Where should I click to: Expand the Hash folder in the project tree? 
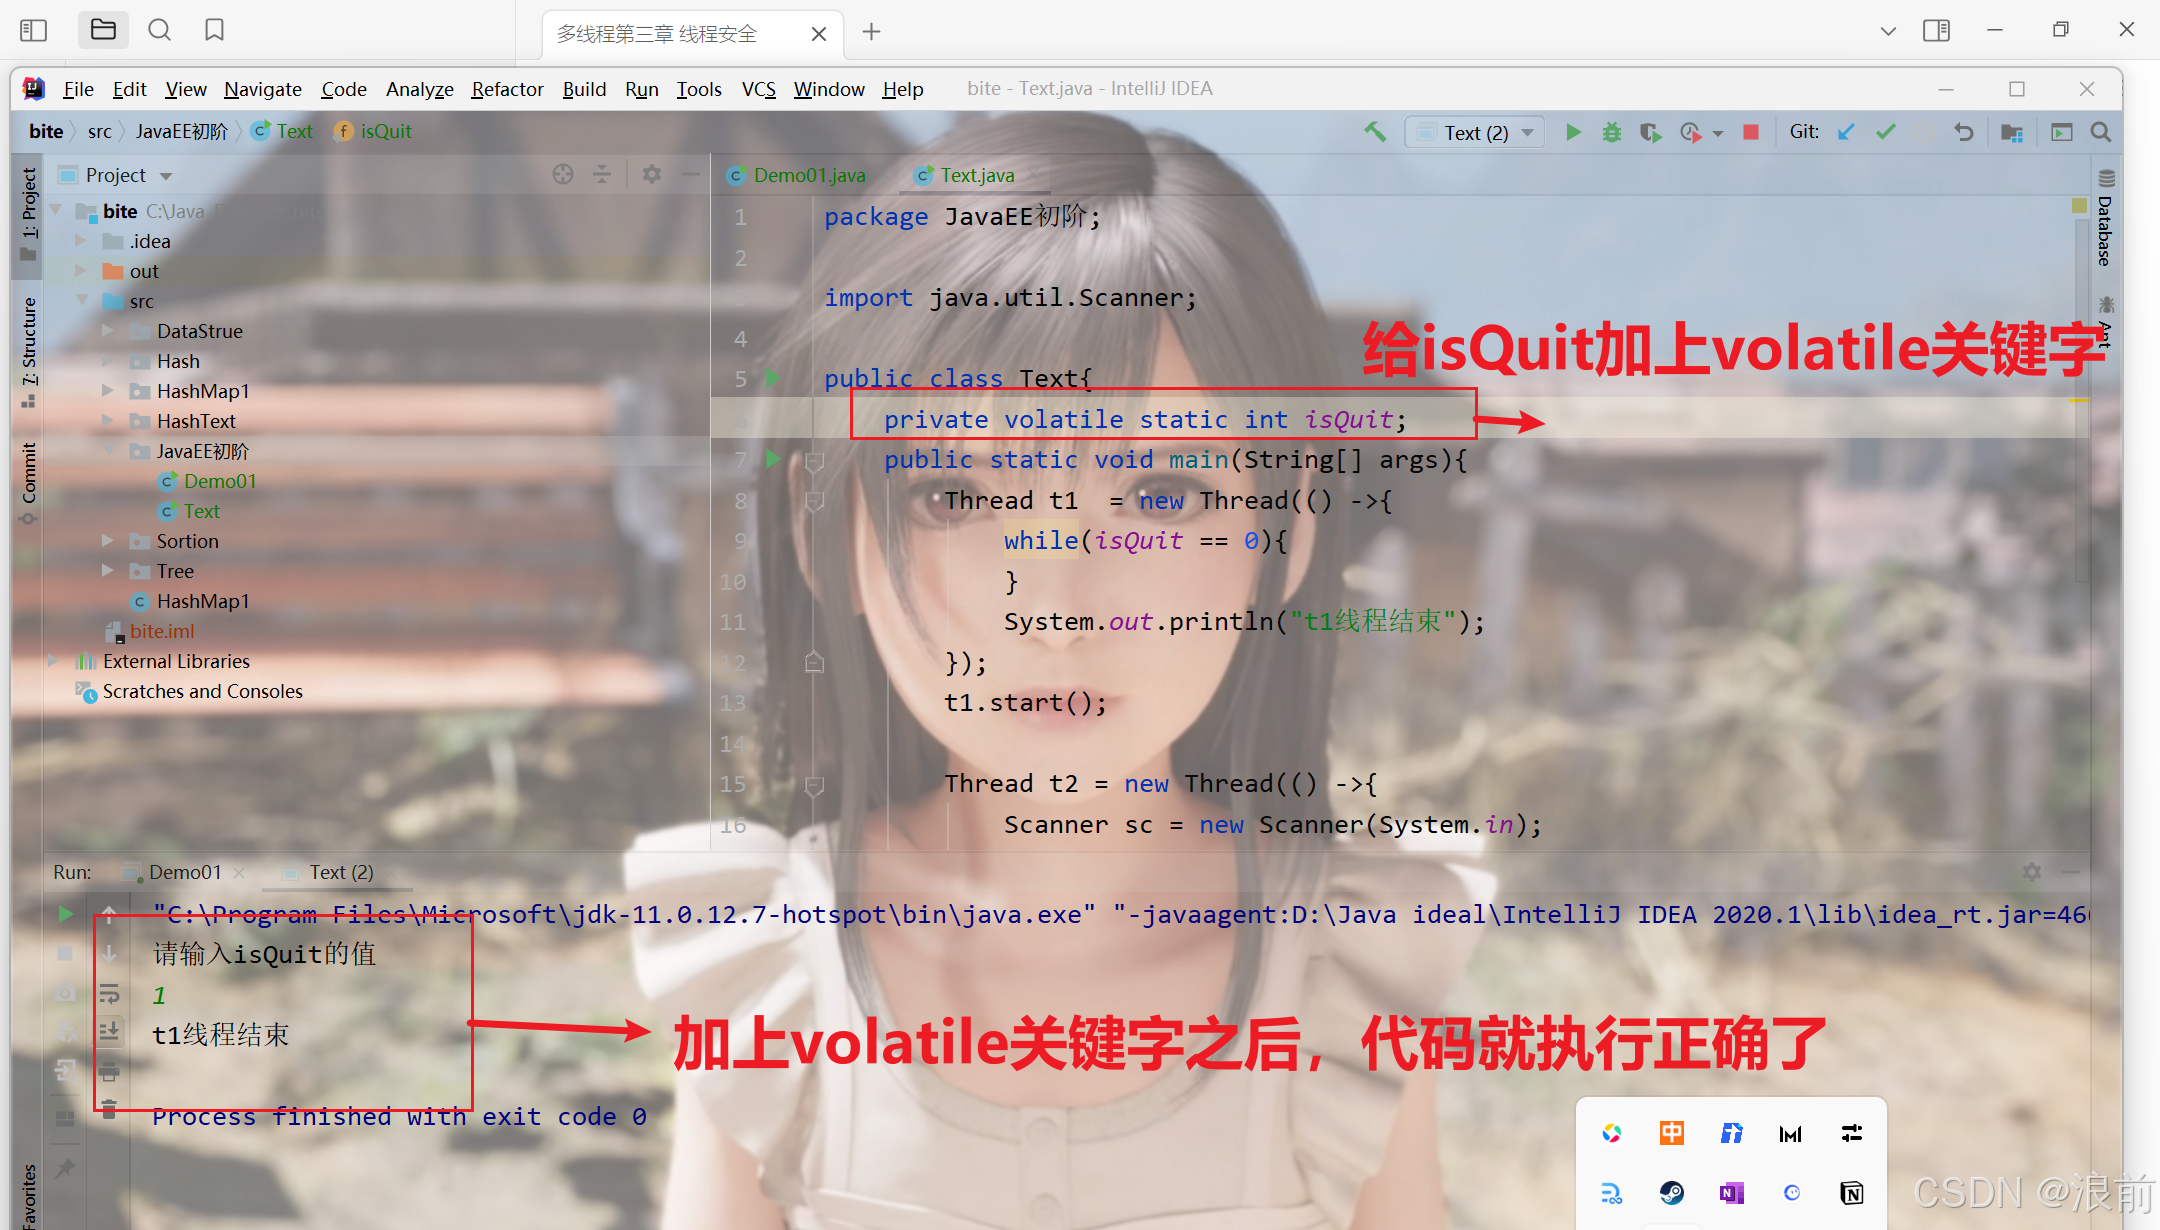click(x=108, y=361)
